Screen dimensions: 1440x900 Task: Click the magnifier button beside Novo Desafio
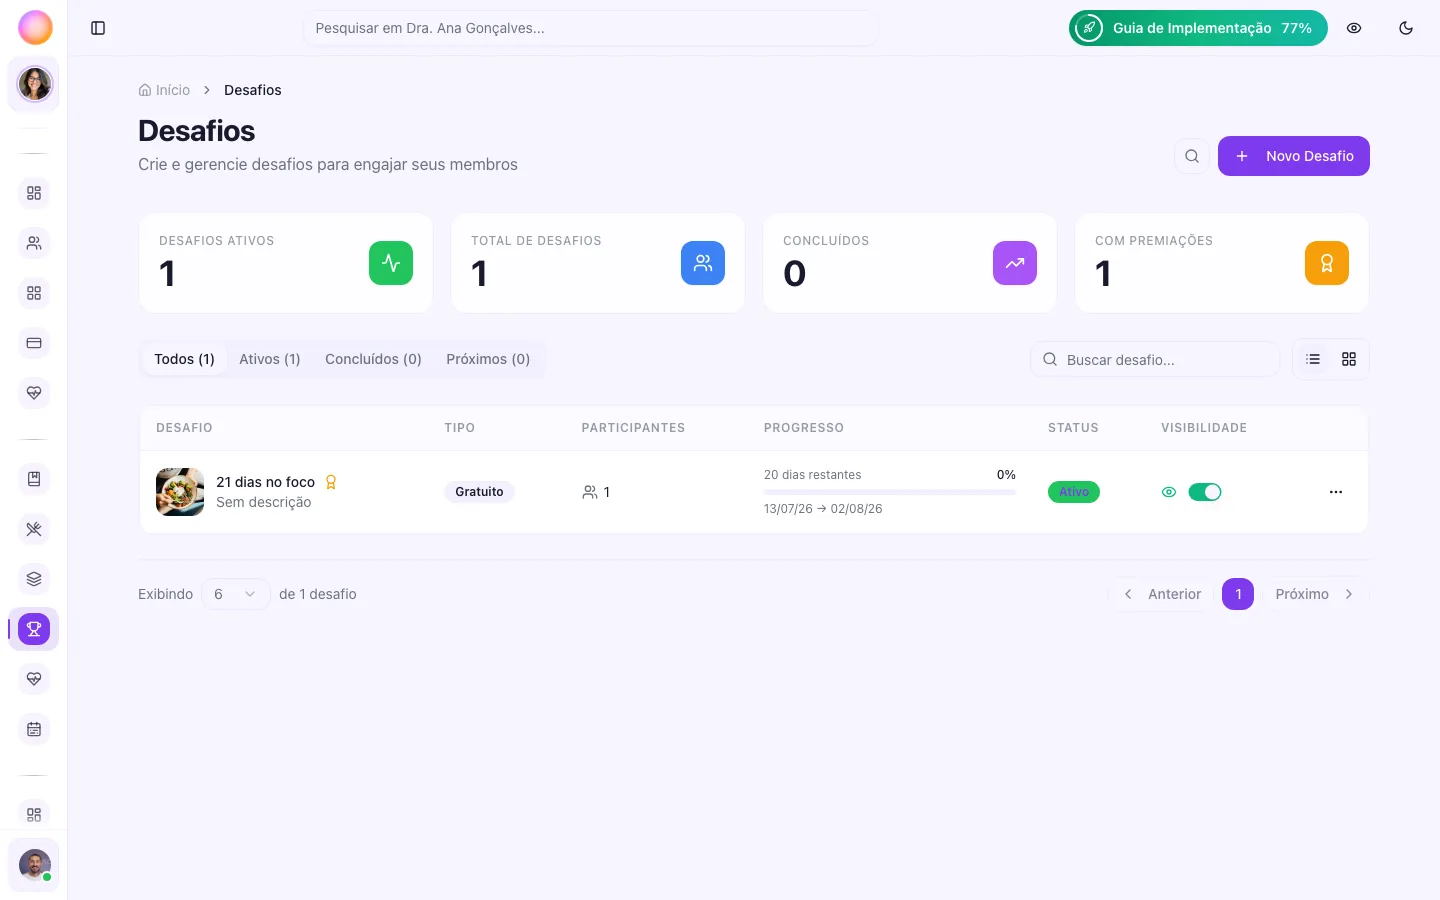point(1192,156)
